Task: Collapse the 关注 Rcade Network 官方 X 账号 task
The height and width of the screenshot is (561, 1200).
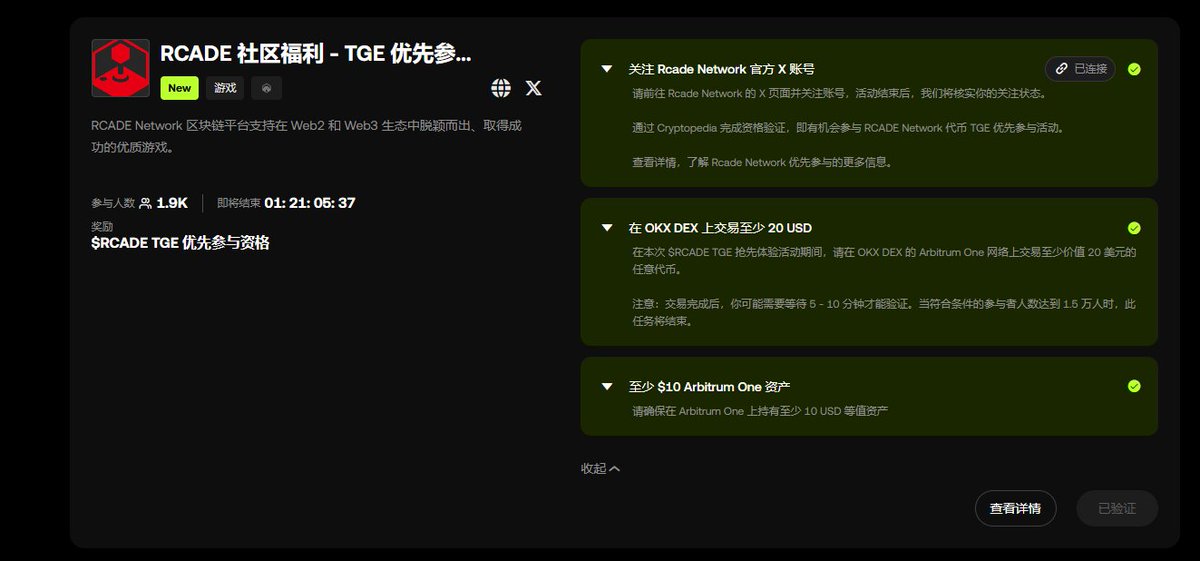Action: point(606,69)
